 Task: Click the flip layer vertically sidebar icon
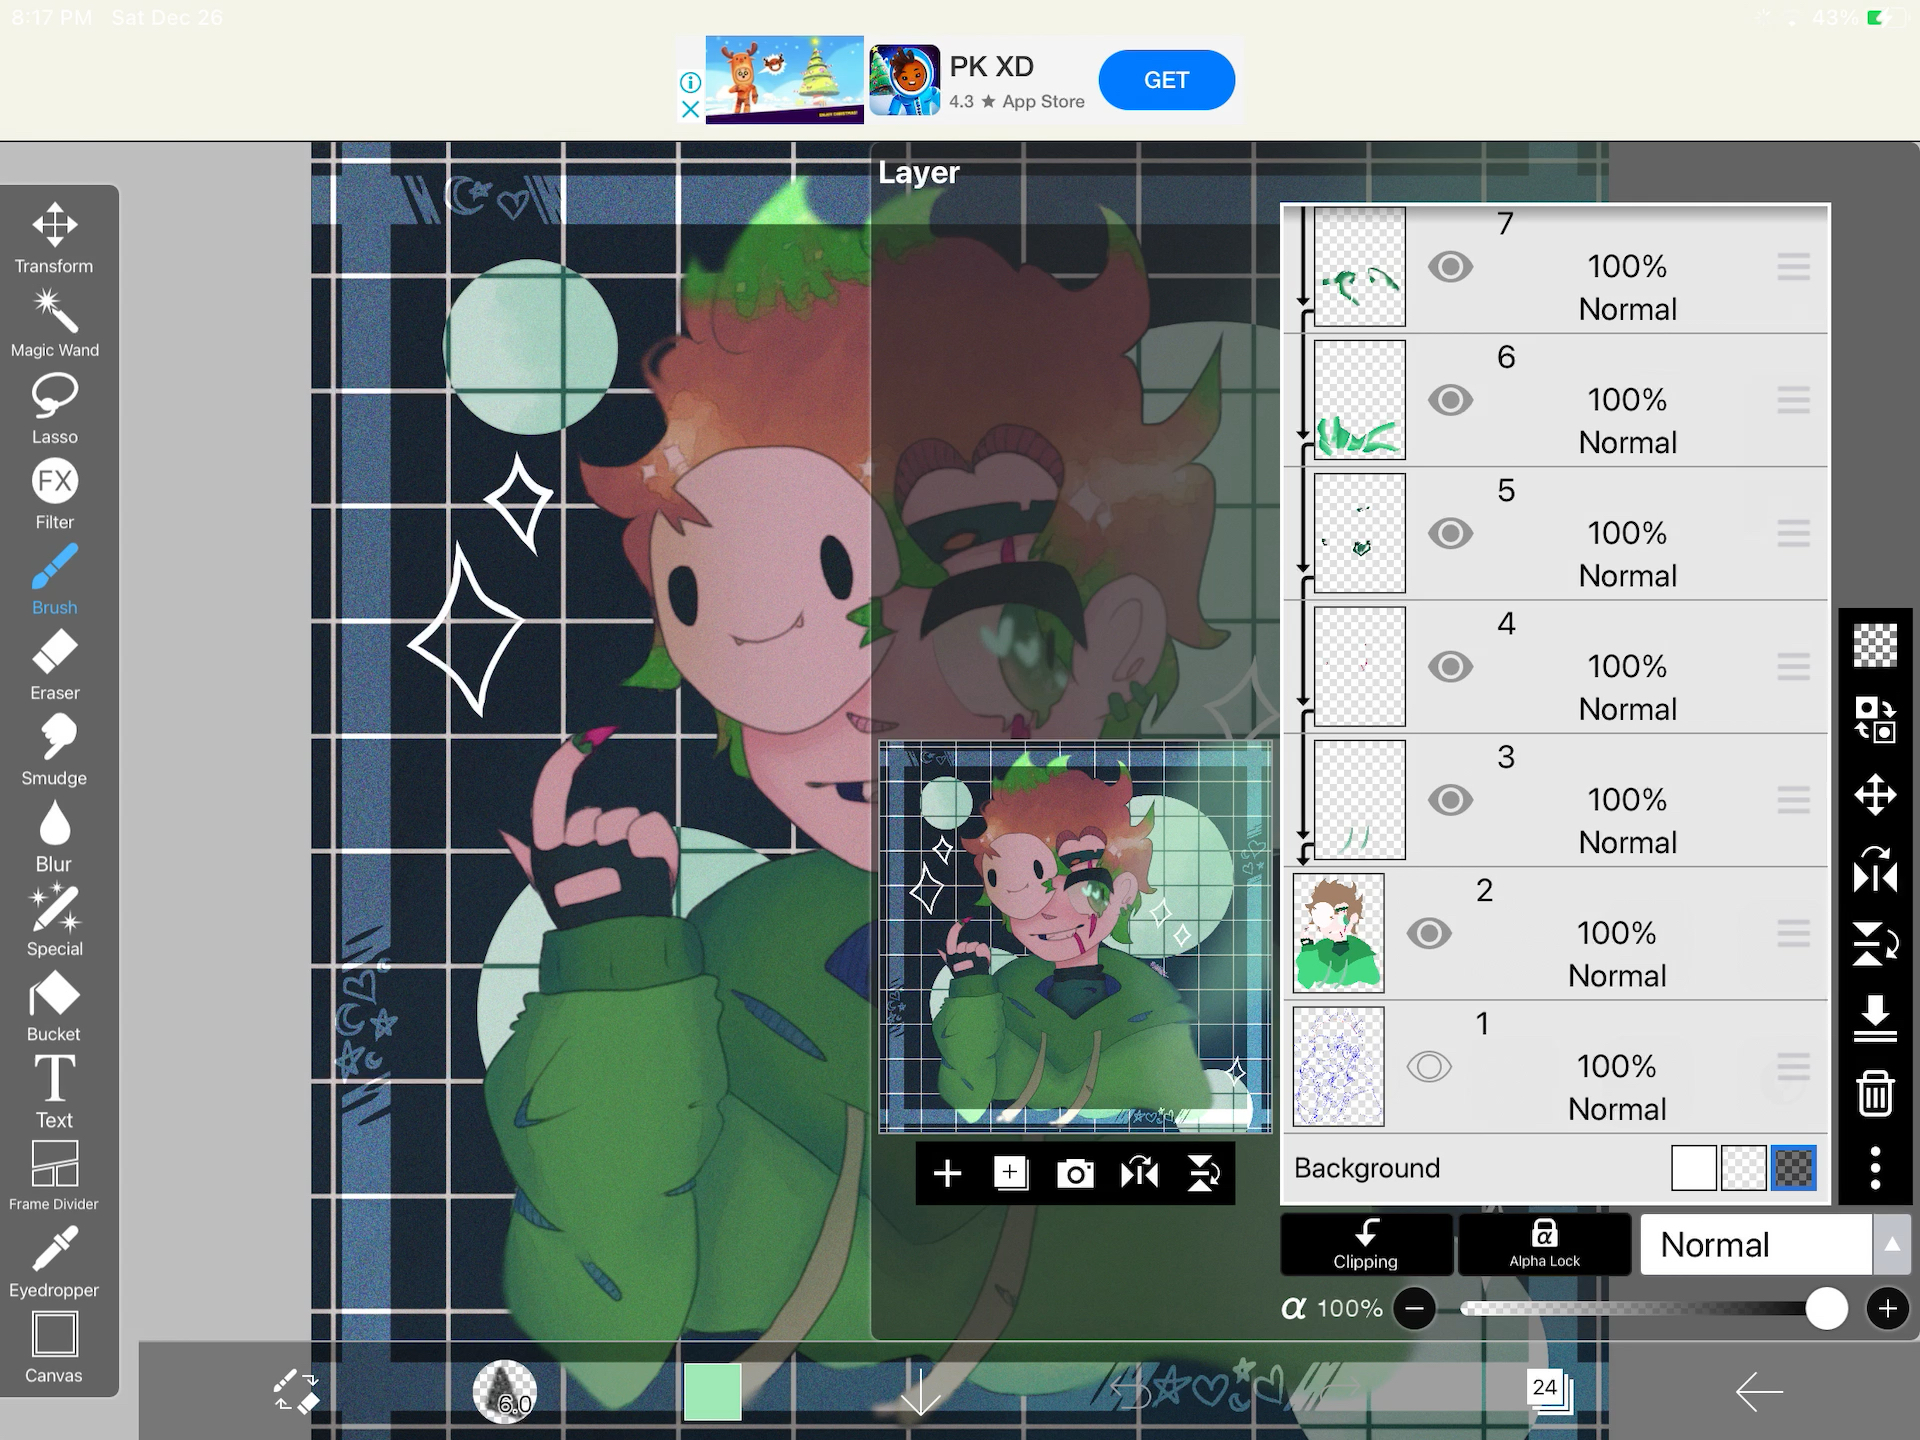click(x=1875, y=944)
